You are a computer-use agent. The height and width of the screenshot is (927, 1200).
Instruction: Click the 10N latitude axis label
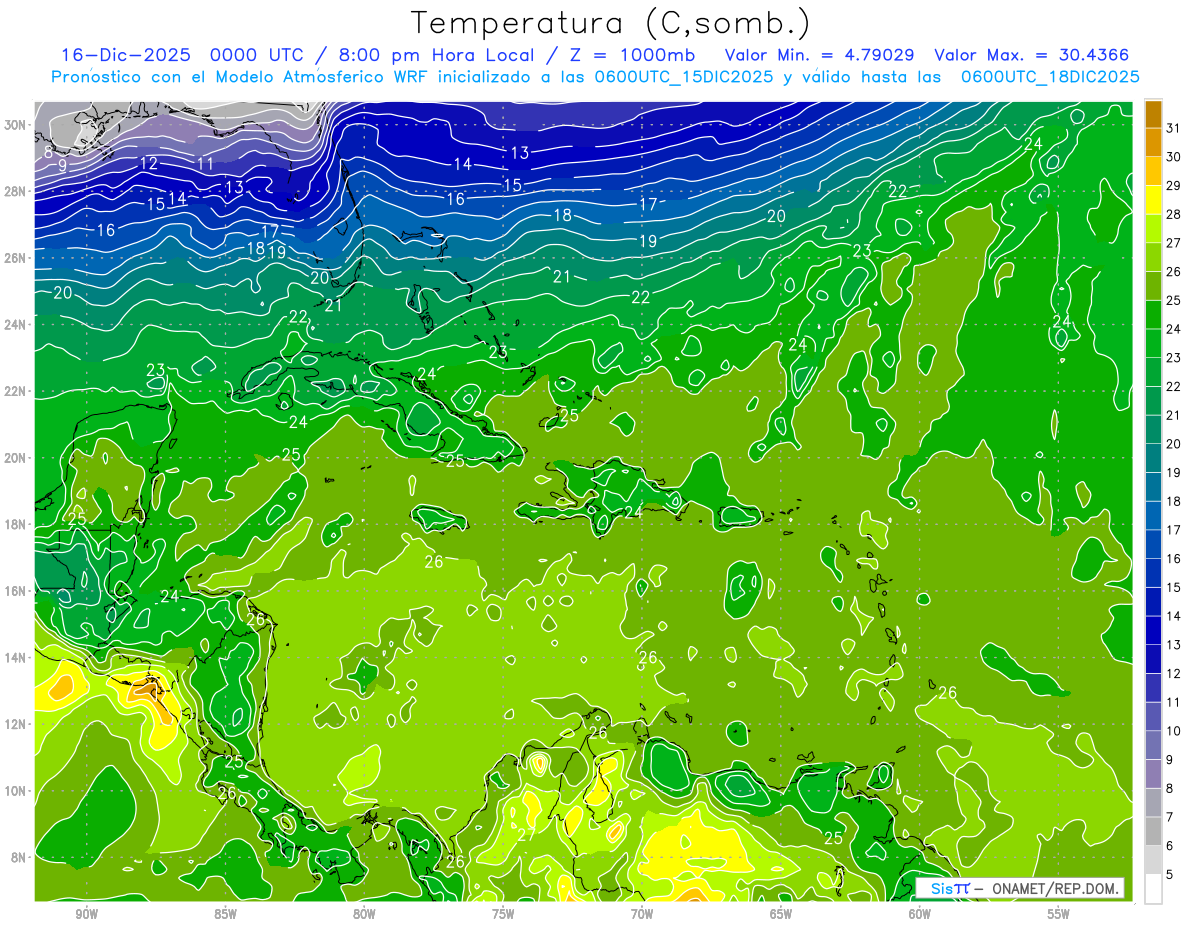(16, 791)
